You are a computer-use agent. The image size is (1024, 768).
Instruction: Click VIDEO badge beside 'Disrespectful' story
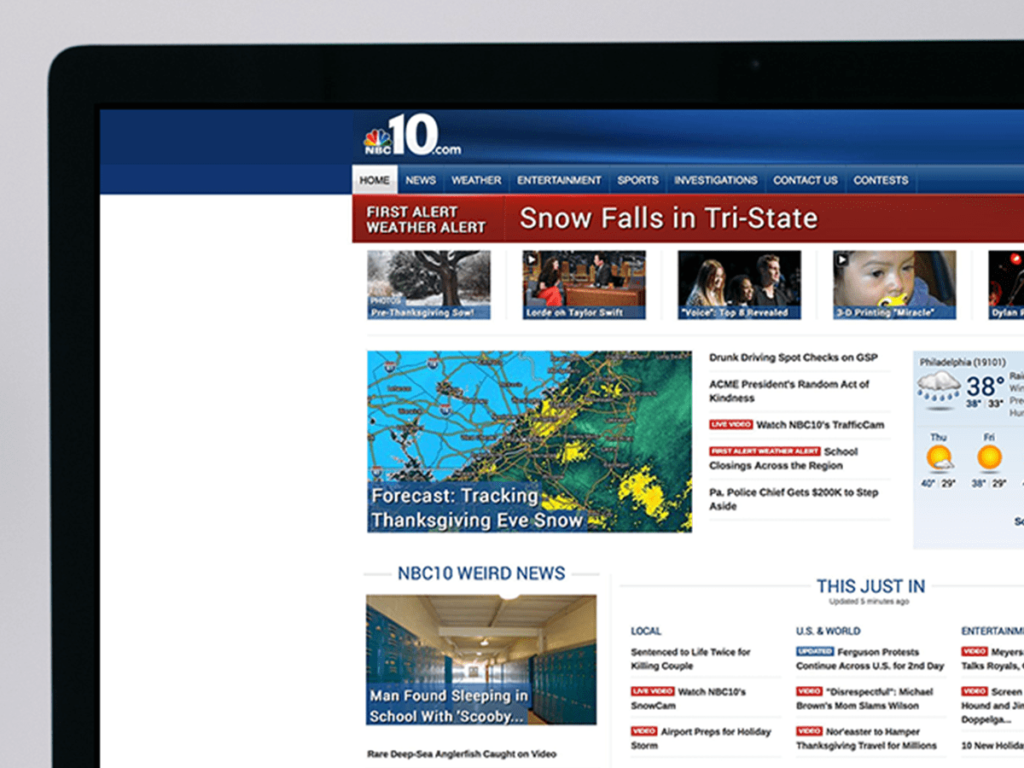809,691
